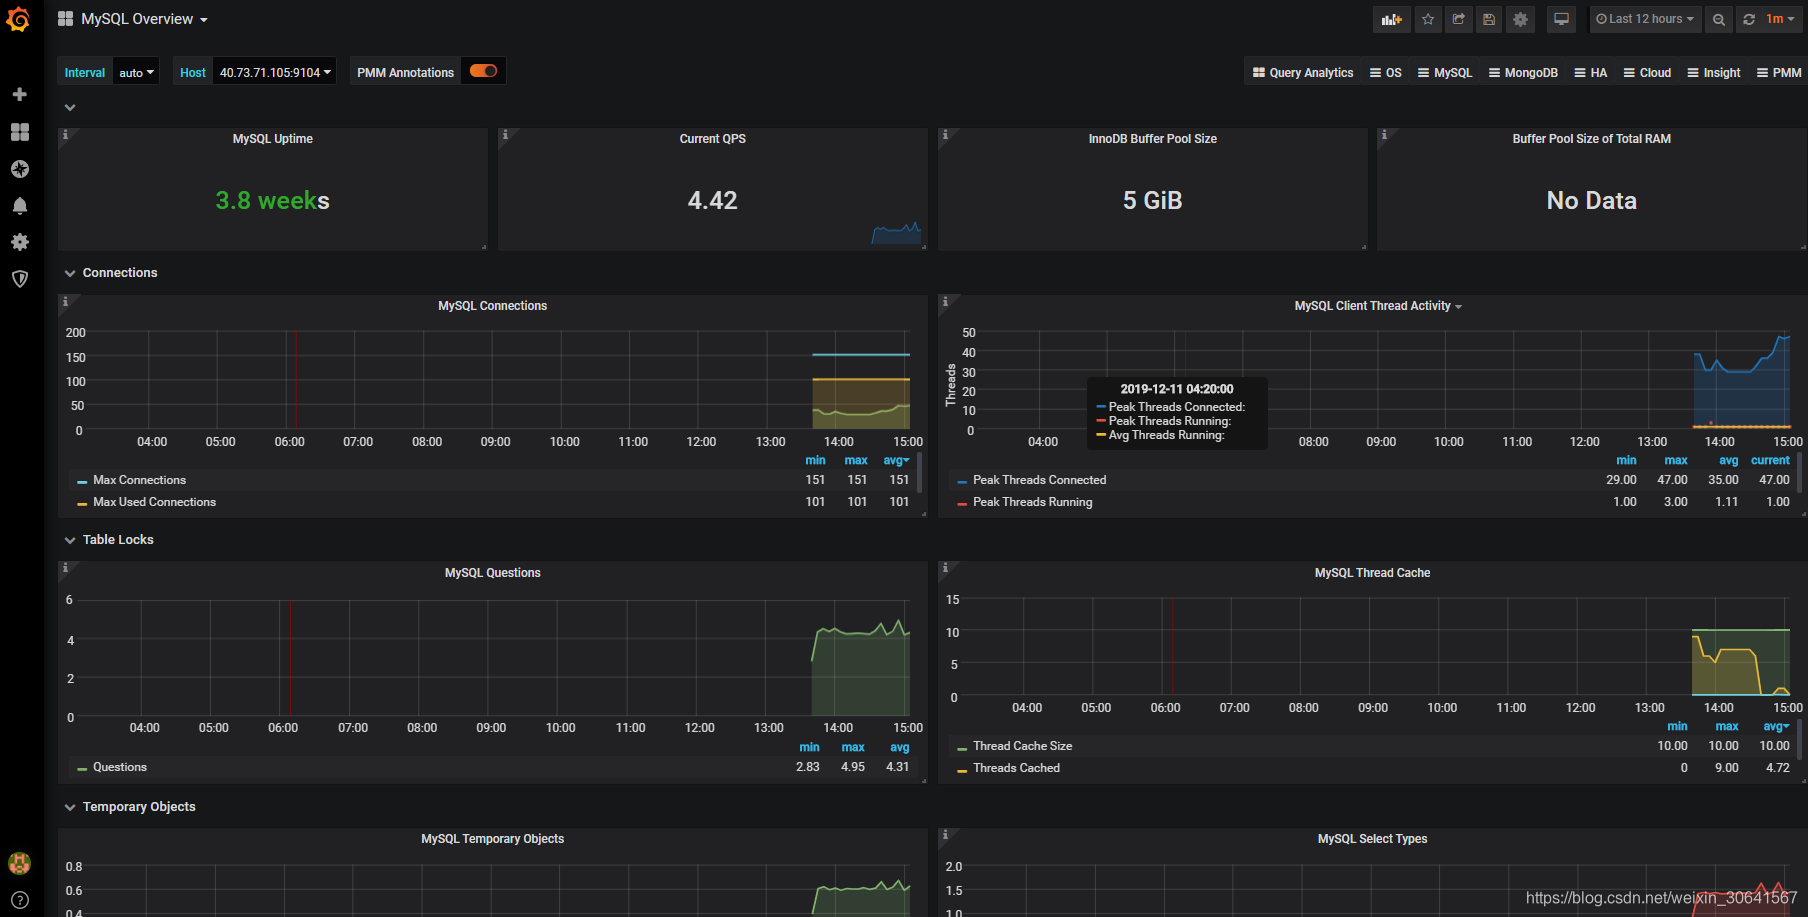This screenshot has height=917, width=1808.
Task: Click info icon on MySQL Uptime panel
Action: [65, 134]
